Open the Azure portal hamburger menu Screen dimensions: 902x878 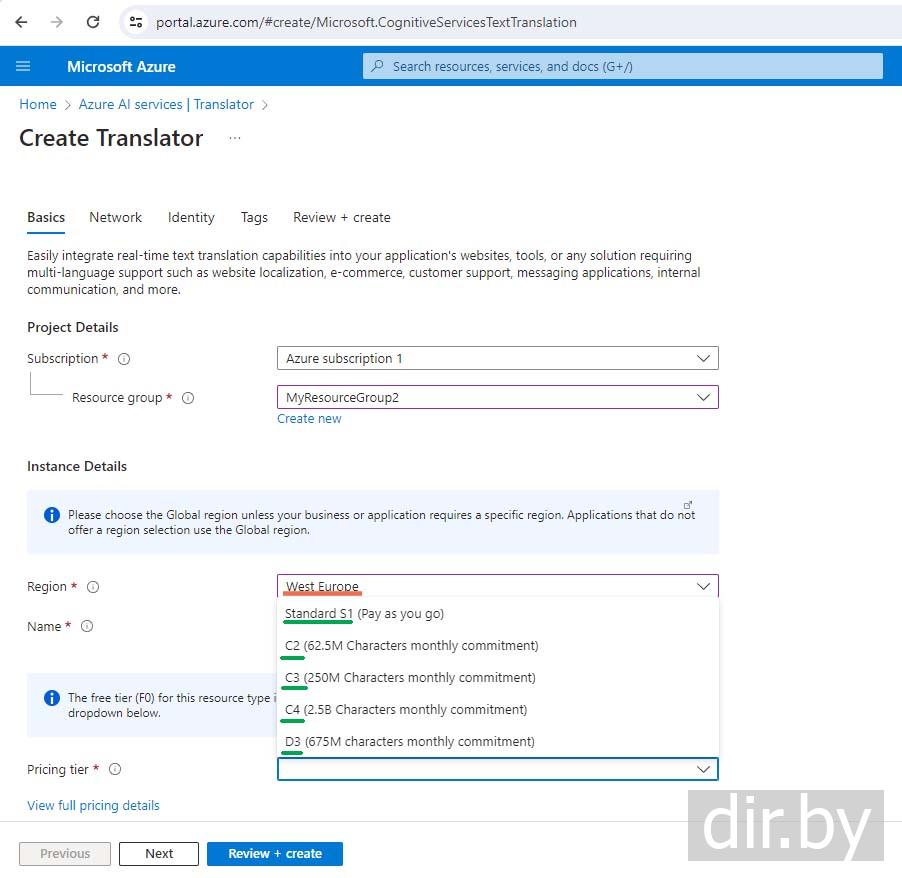pos(23,67)
